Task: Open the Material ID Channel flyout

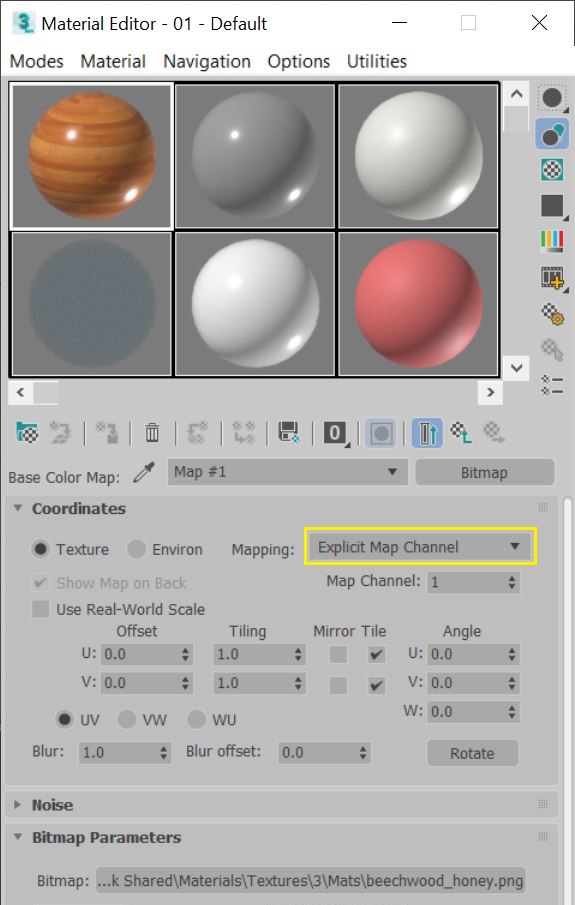Action: tap(335, 433)
